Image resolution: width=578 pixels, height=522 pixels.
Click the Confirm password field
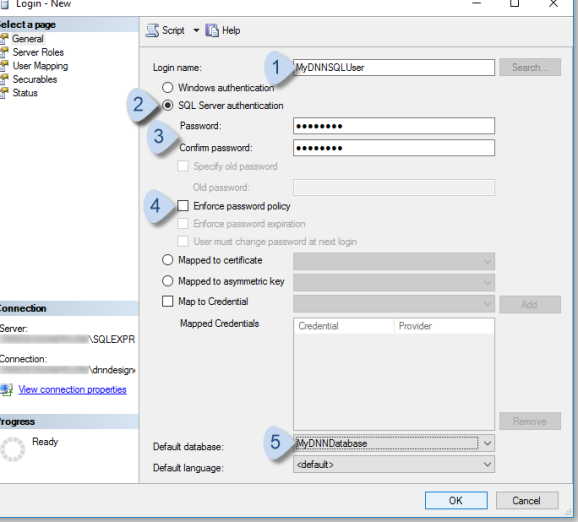point(394,148)
